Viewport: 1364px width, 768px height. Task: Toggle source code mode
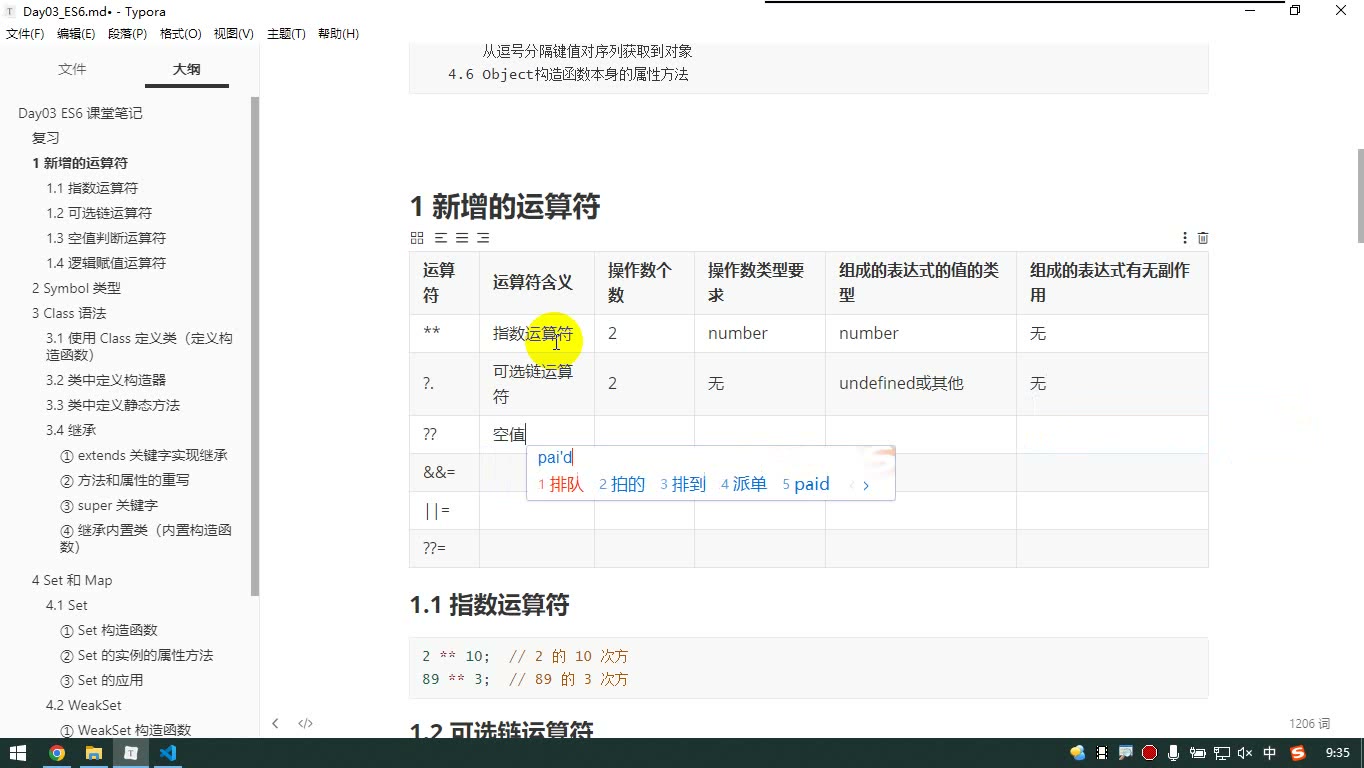click(306, 723)
